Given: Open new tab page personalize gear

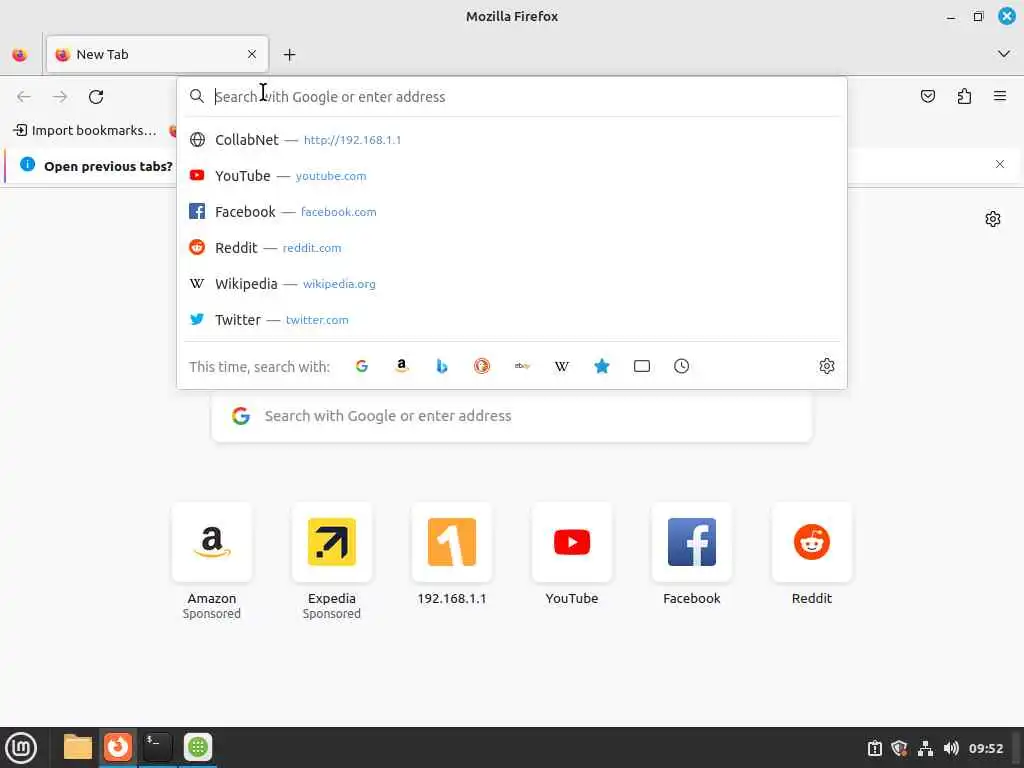Looking at the screenshot, I should [x=993, y=219].
